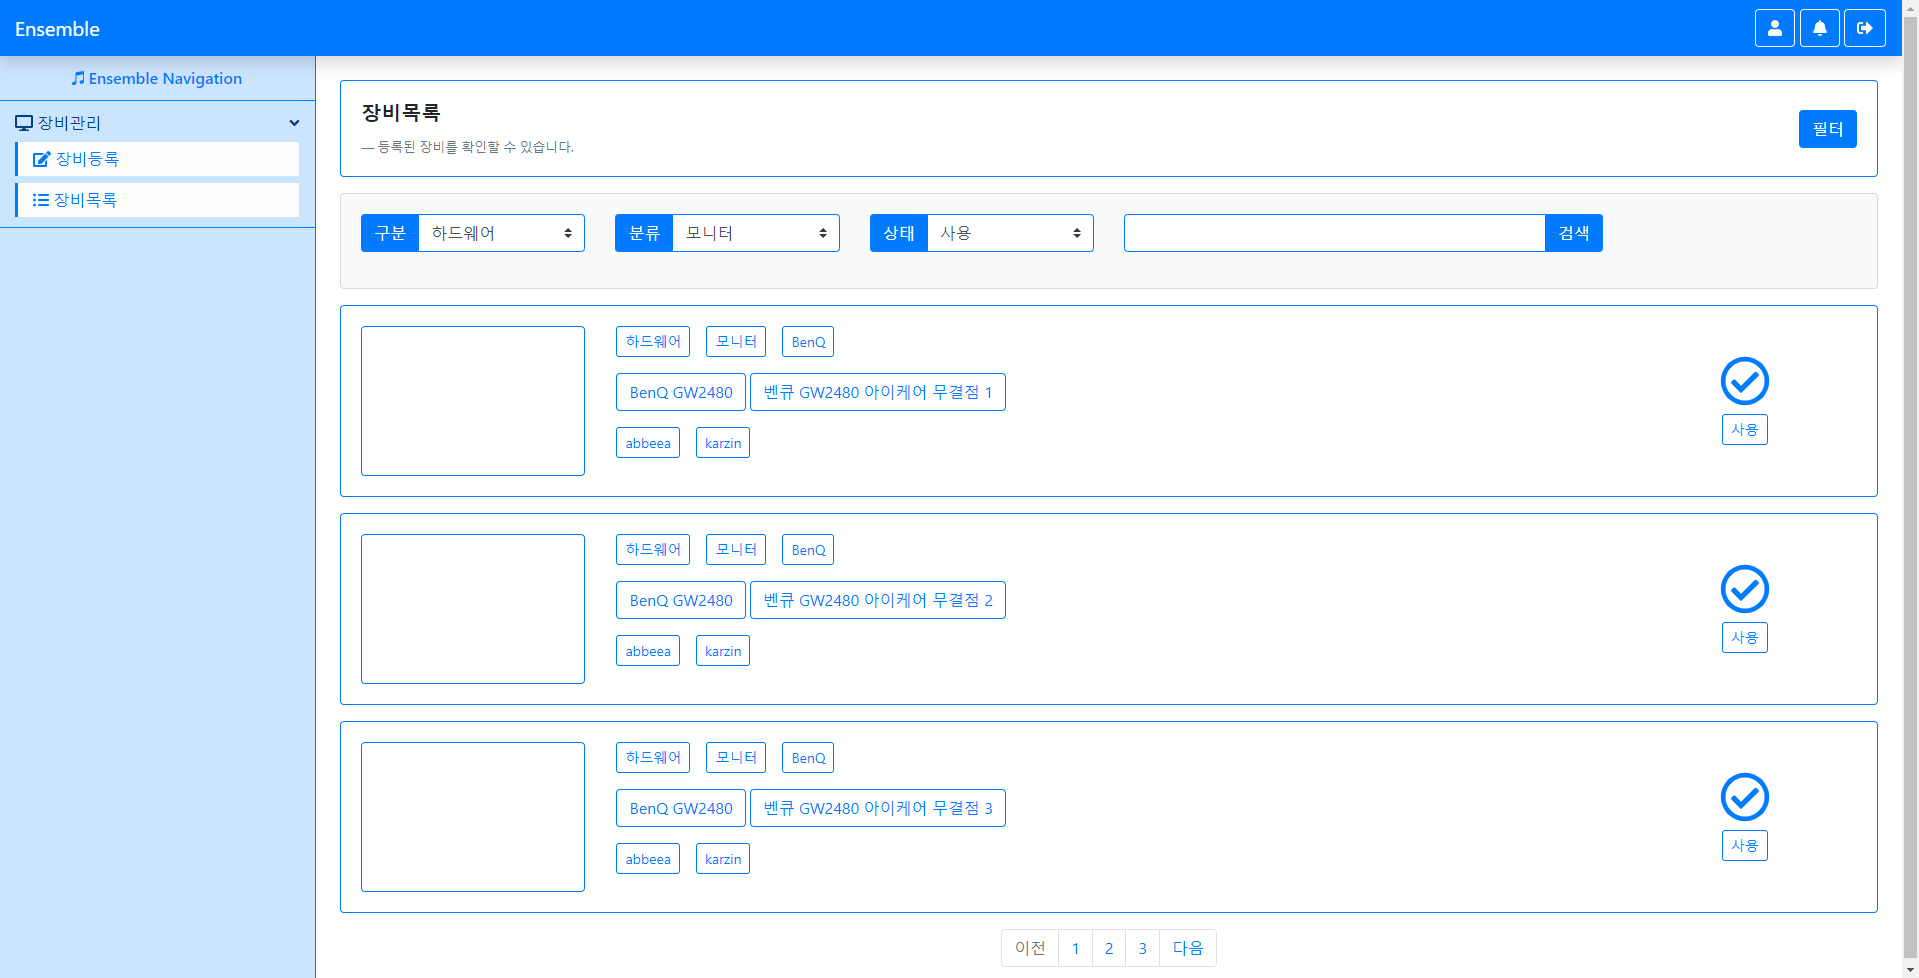Click karzin tag in third card
1919x978 pixels.
click(x=723, y=859)
